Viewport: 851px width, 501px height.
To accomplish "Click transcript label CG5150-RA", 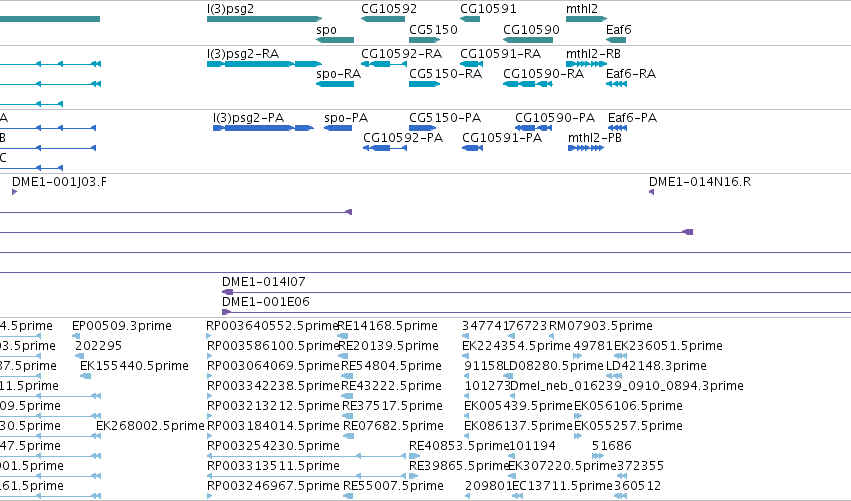I will [x=446, y=73].
